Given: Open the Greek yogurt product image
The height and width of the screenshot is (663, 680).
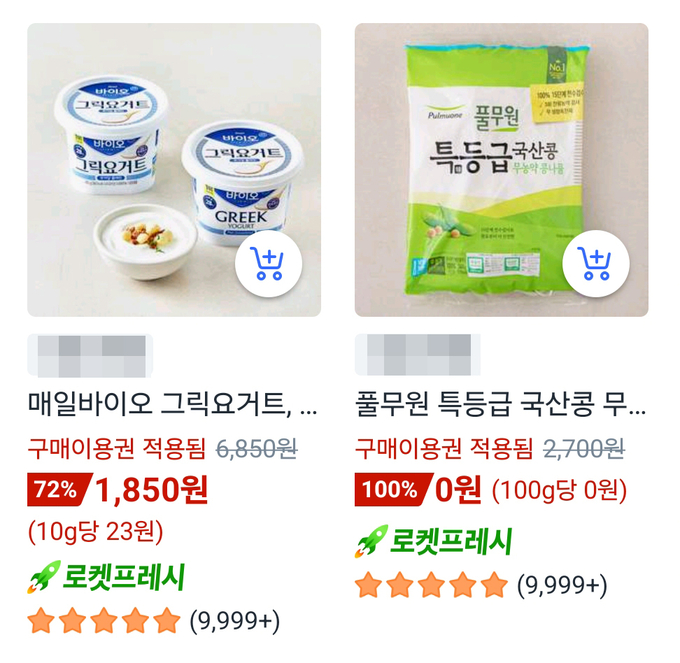Looking at the screenshot, I should [x=174, y=170].
